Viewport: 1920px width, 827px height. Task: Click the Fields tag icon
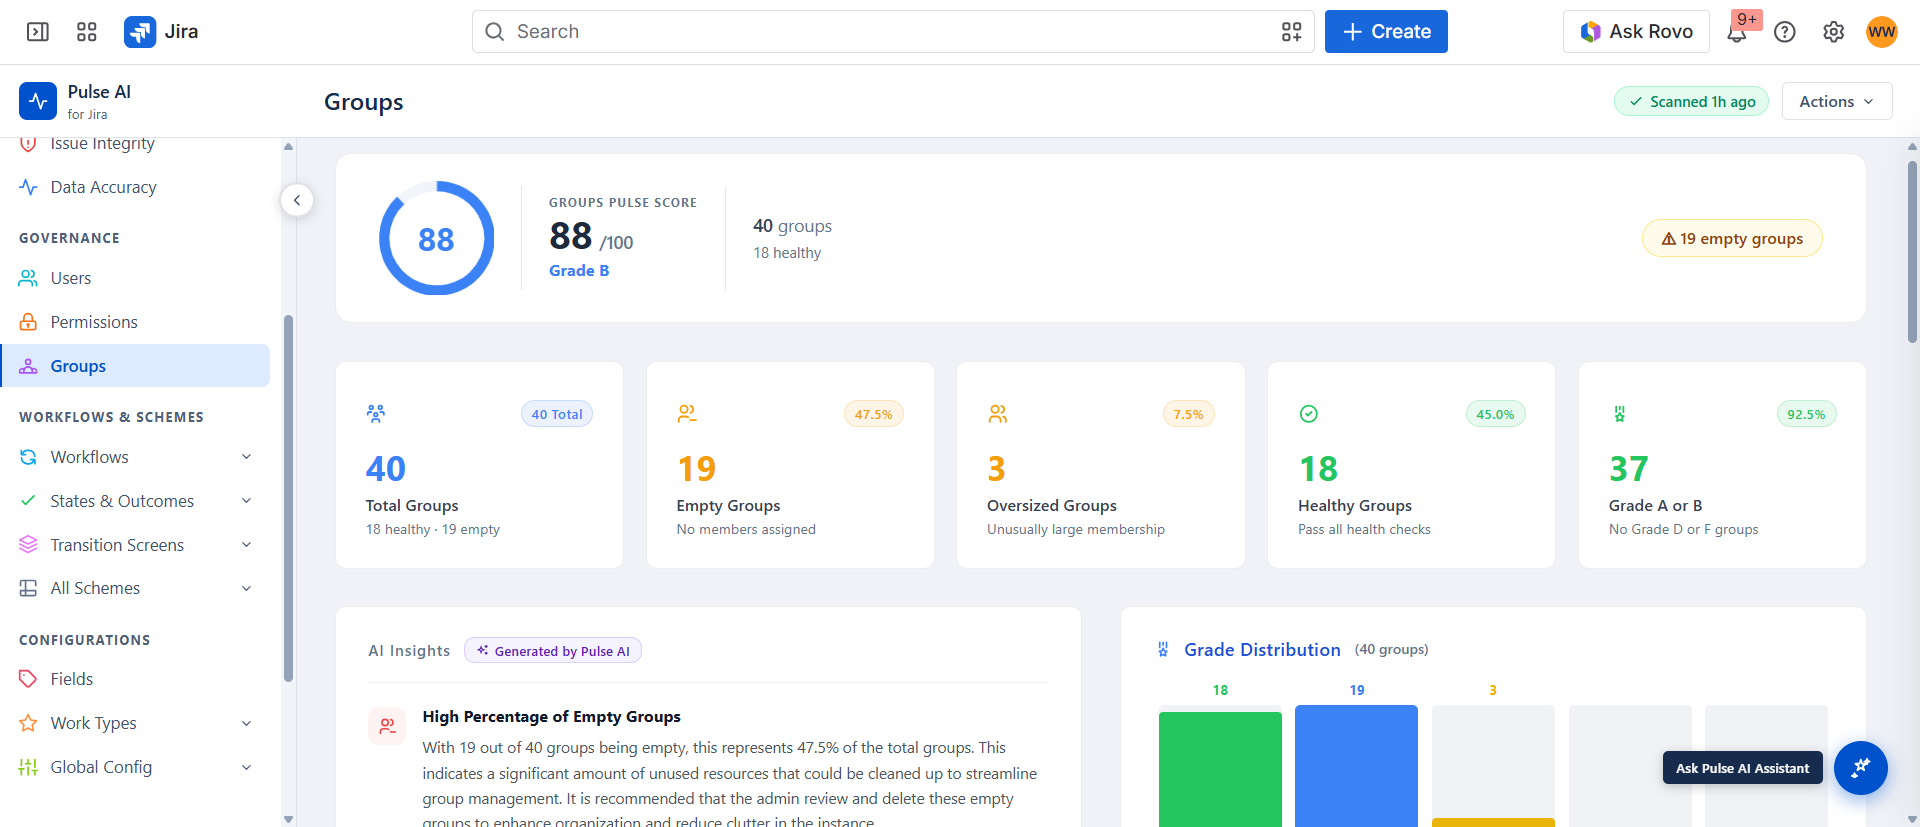pos(28,679)
